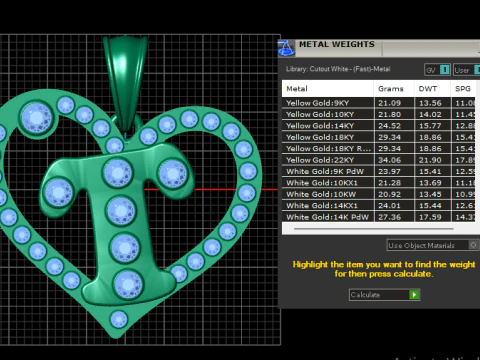Select the Yellow Gold:10KY row
Viewport: 480px width, 360px height.
[379, 114]
